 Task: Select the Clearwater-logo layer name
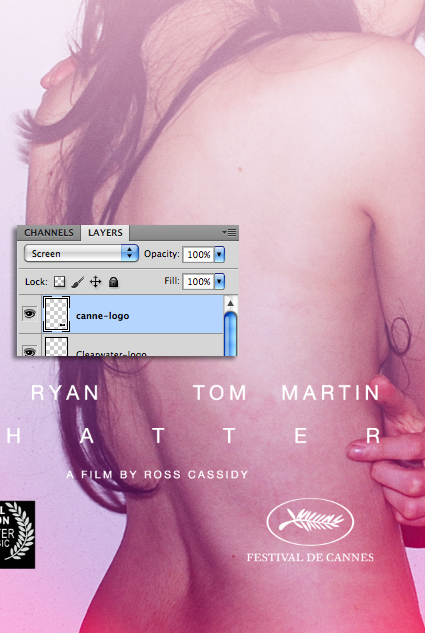111,353
